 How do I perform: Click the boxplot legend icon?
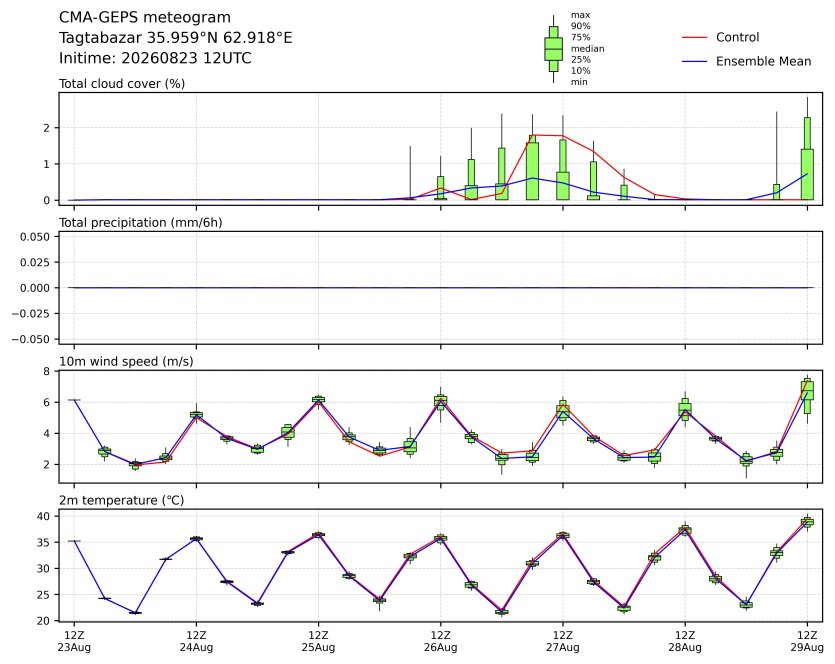(553, 49)
